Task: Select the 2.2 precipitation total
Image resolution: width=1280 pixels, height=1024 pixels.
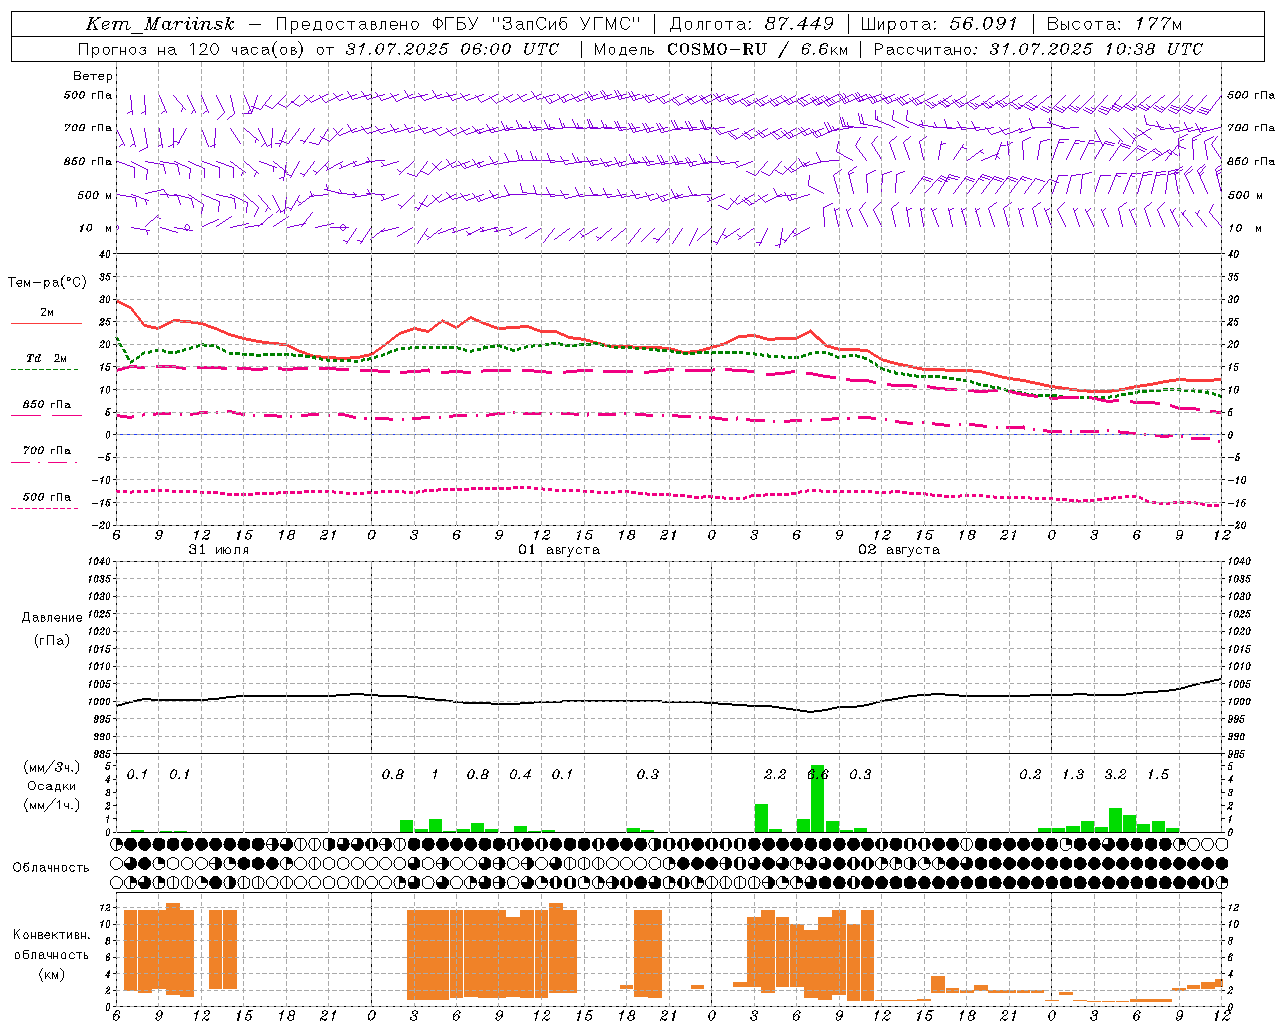Action: pos(775,774)
